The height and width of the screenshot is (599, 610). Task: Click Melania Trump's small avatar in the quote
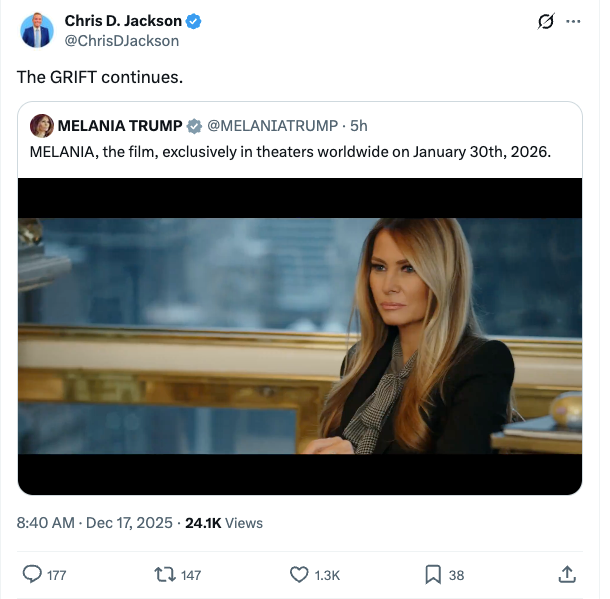[x=42, y=125]
